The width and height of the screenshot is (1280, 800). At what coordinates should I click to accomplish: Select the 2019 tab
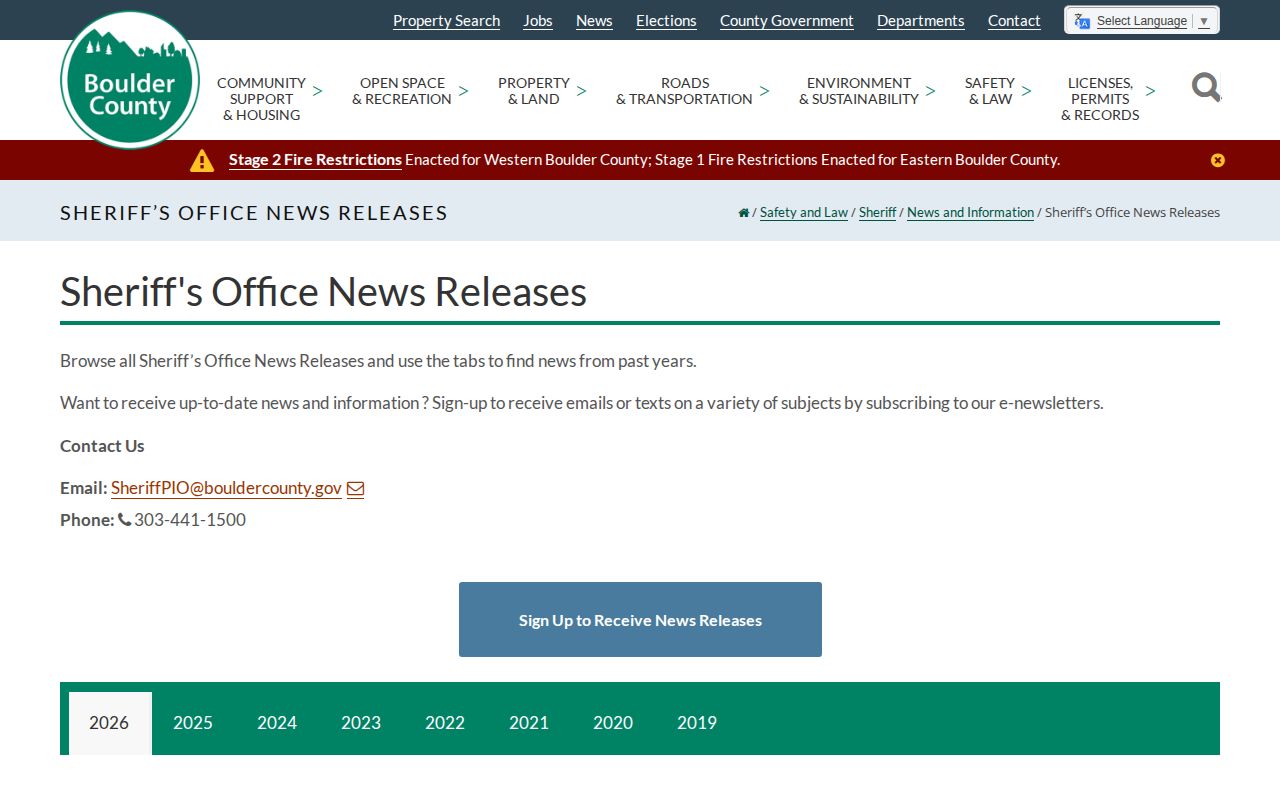click(697, 723)
